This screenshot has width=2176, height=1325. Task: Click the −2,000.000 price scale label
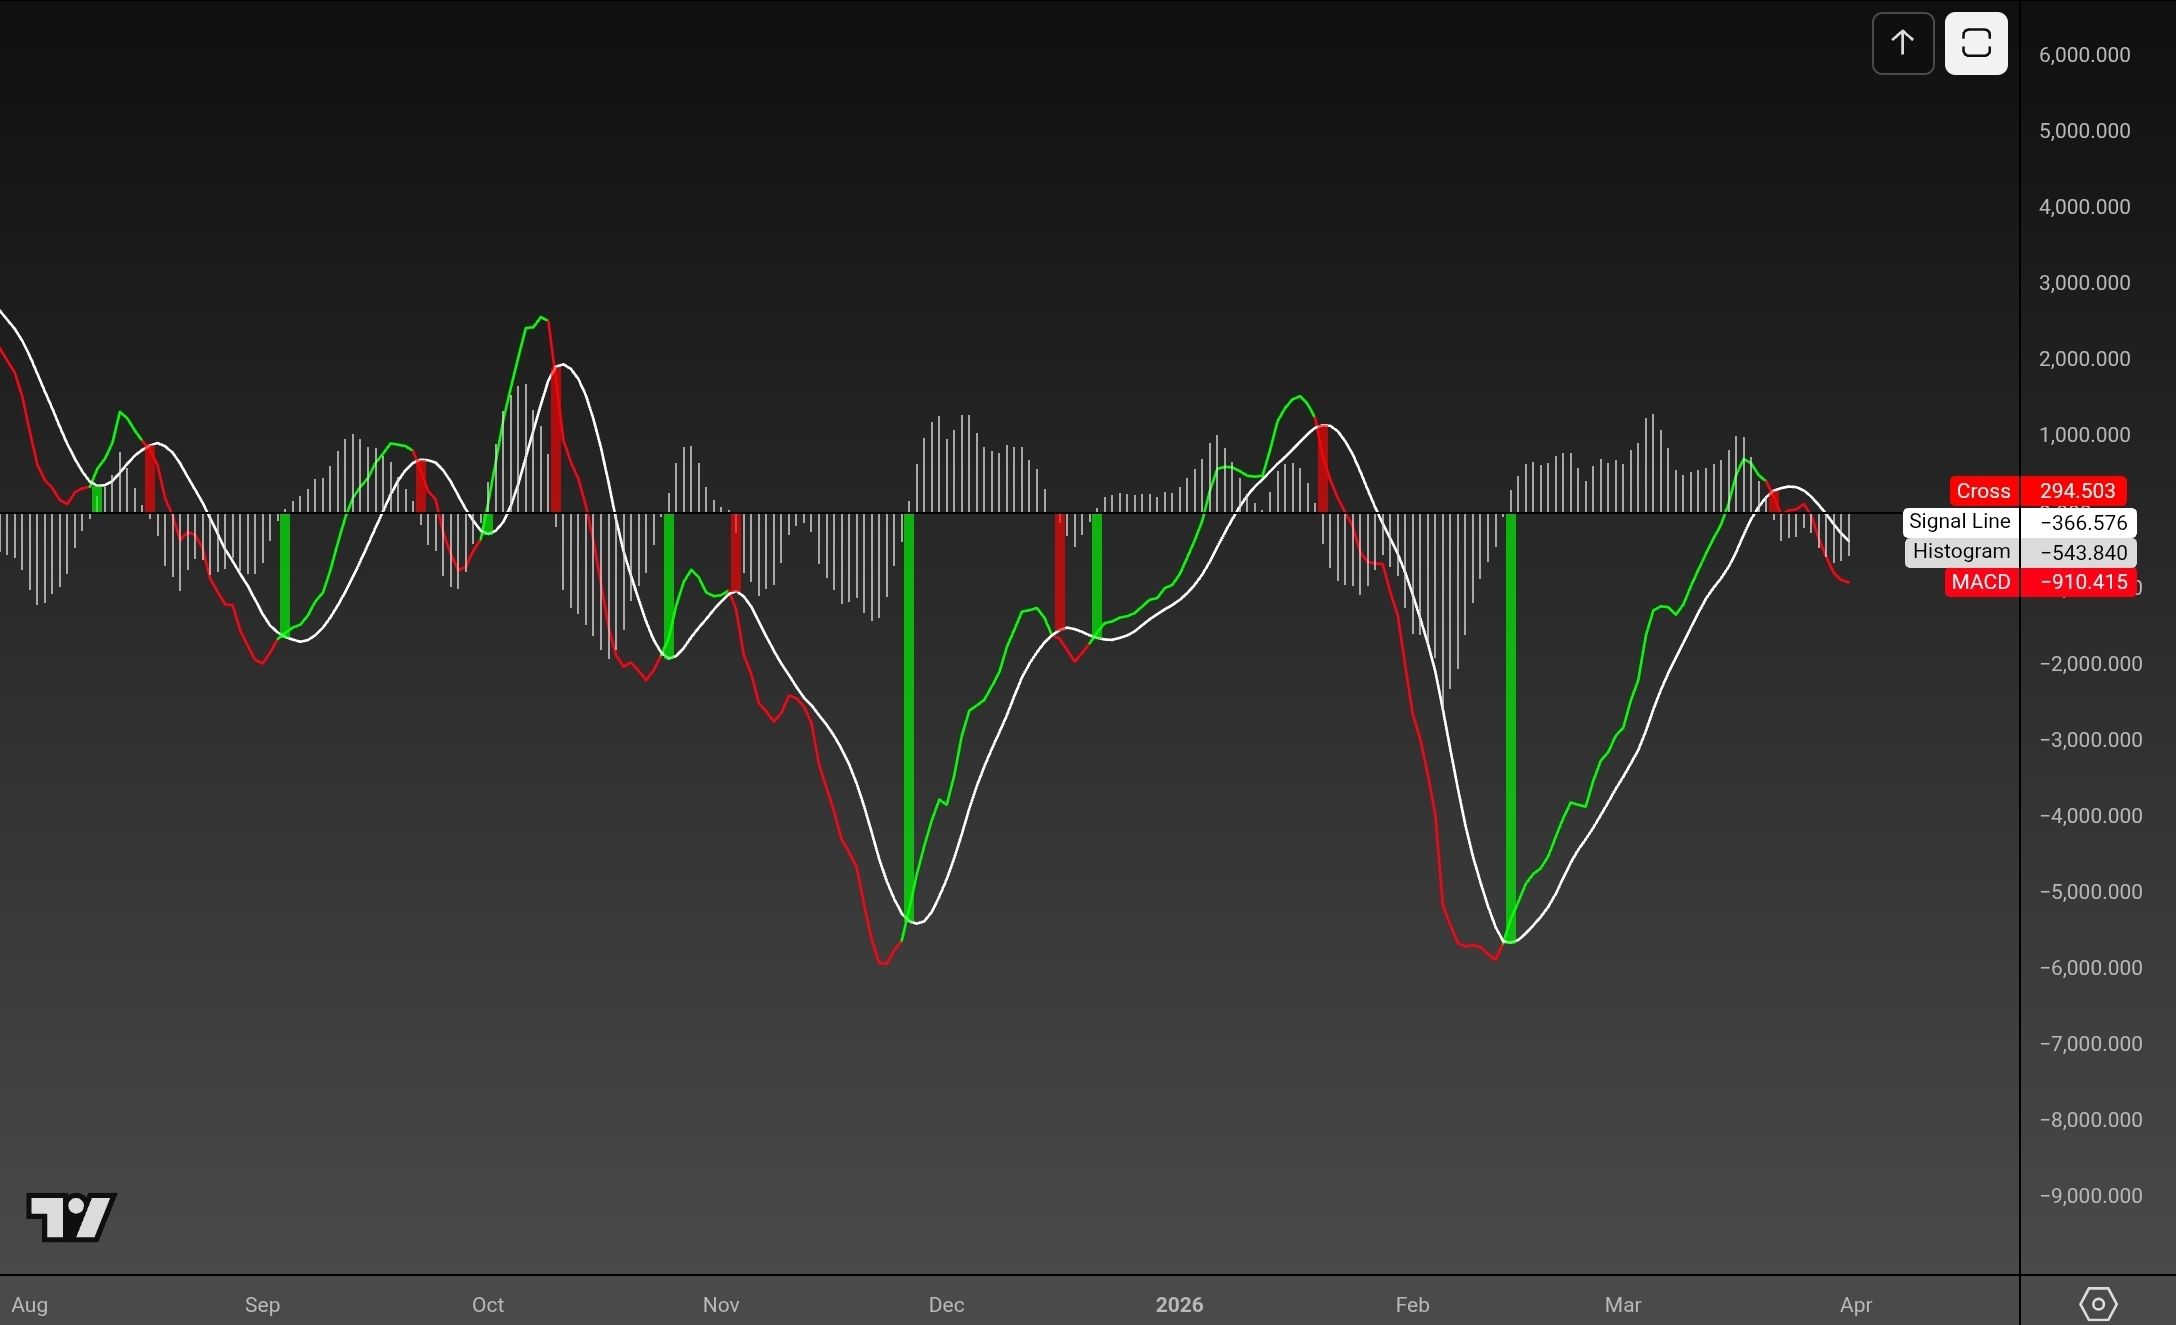coord(2091,664)
